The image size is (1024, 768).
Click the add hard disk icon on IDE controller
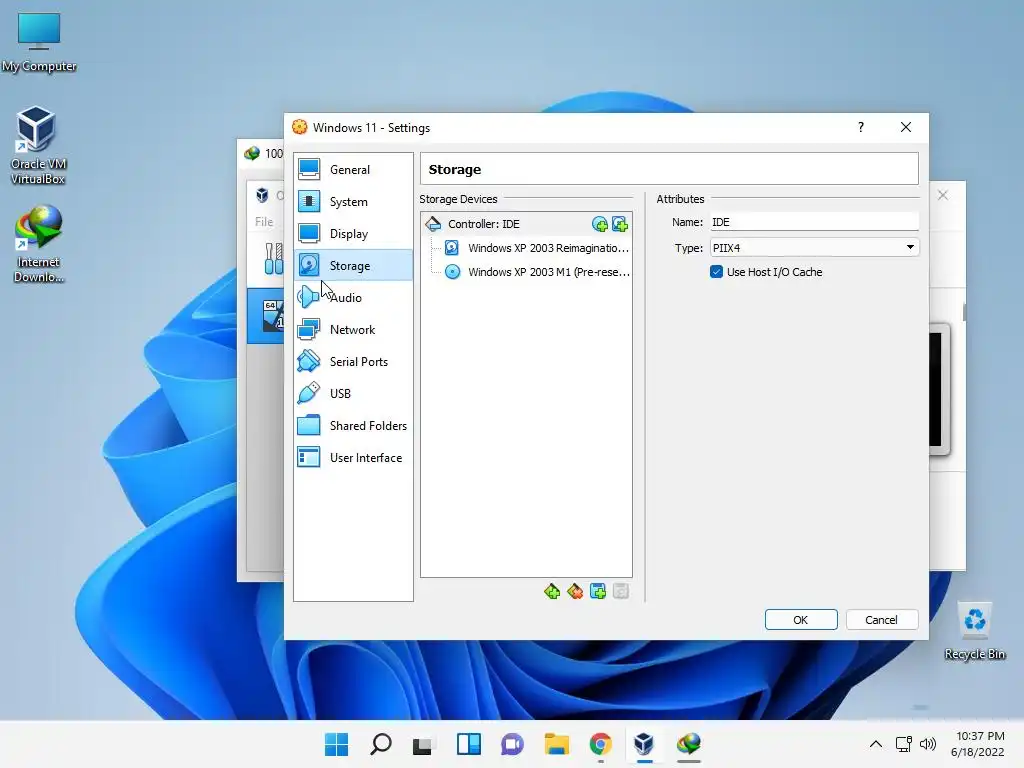coord(620,225)
